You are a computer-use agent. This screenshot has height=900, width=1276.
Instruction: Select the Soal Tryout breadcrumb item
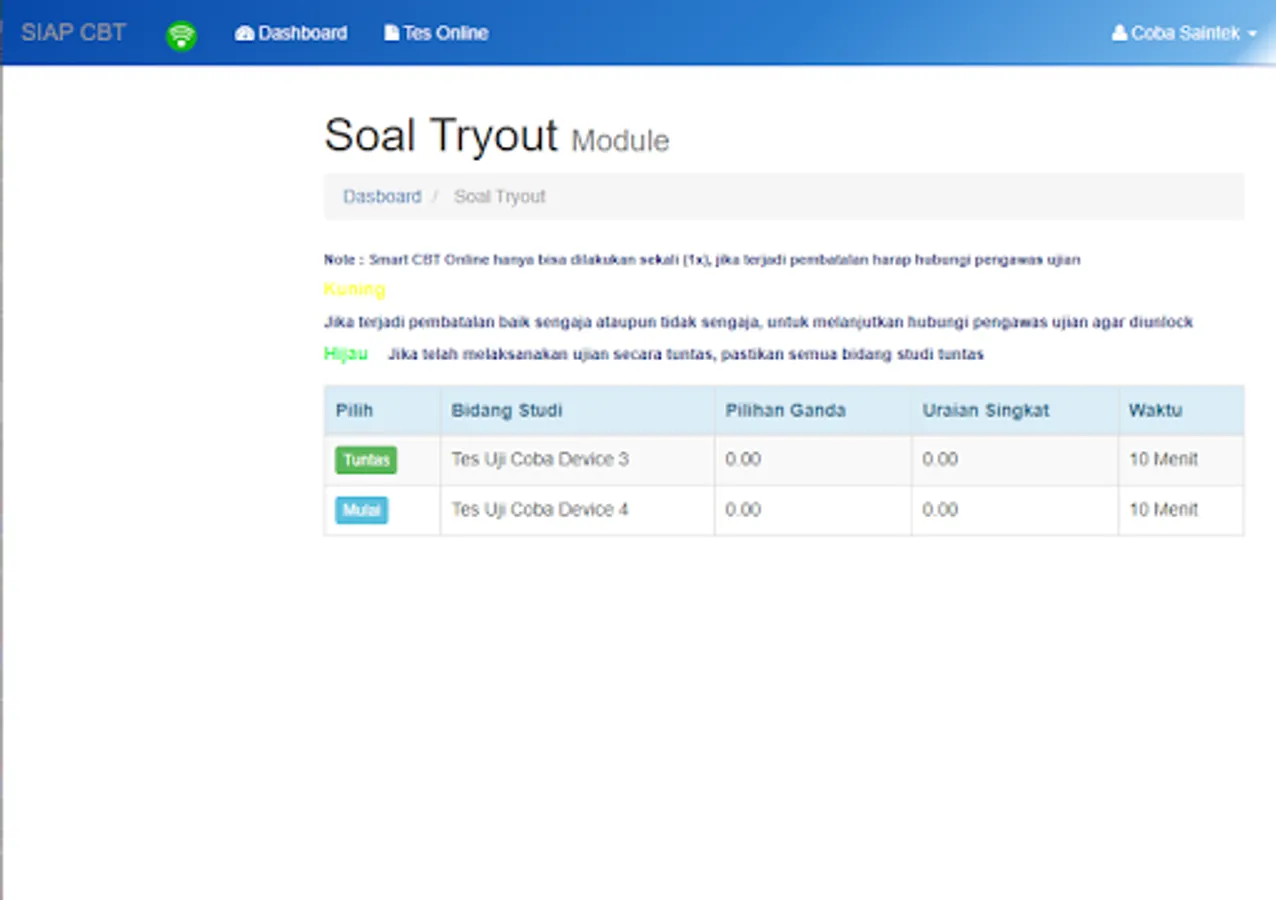click(x=499, y=196)
